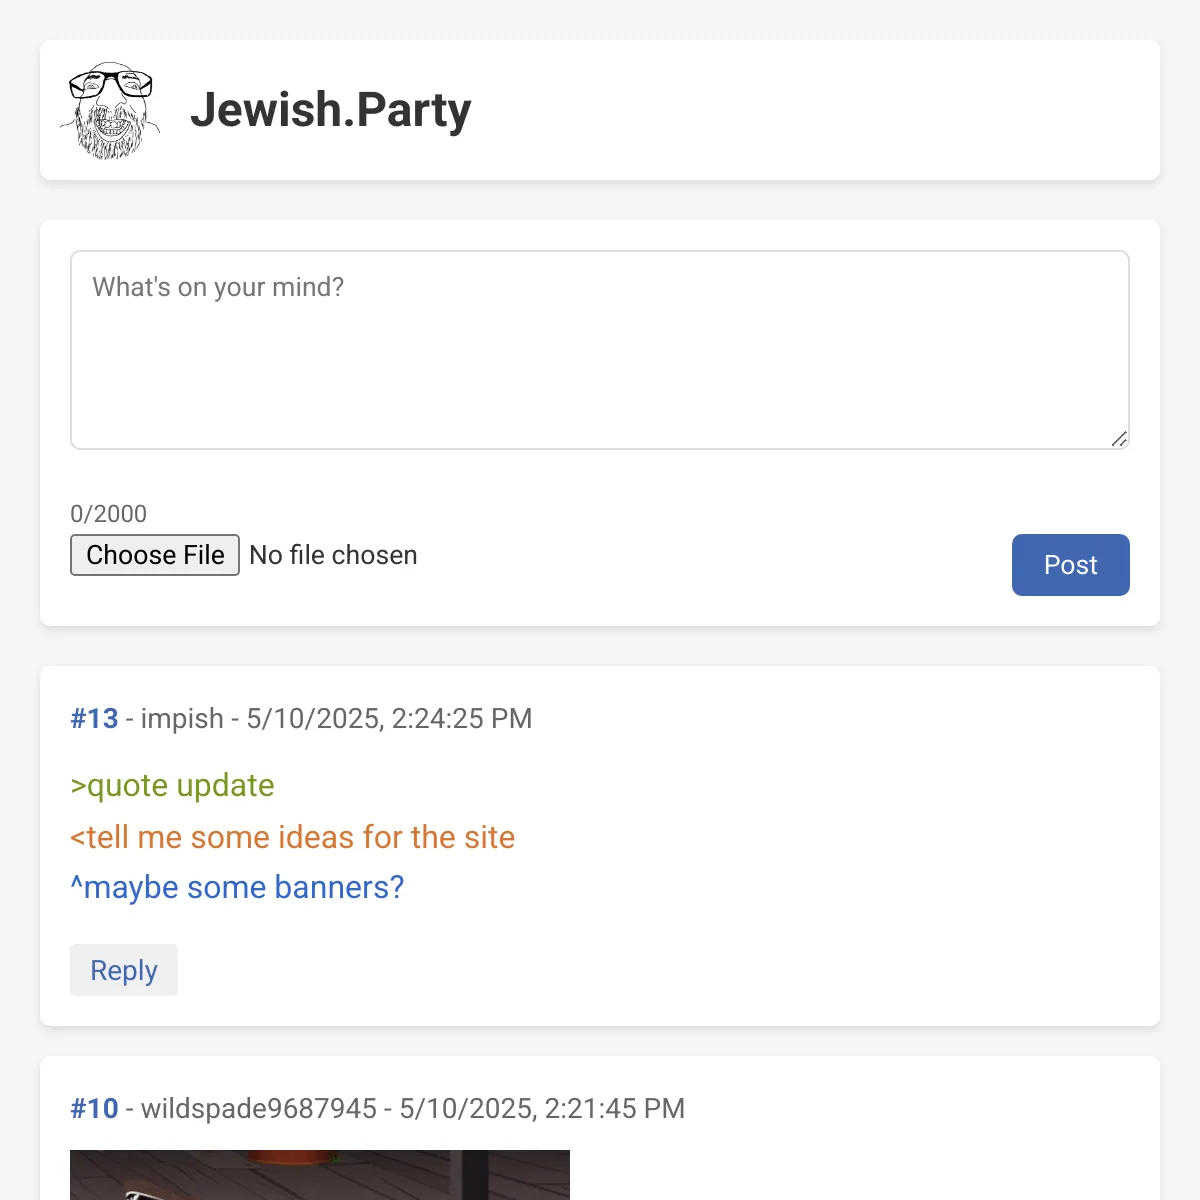Focus the "What's on your mind?" text box
This screenshot has width=1200, height=1200.
(600, 350)
